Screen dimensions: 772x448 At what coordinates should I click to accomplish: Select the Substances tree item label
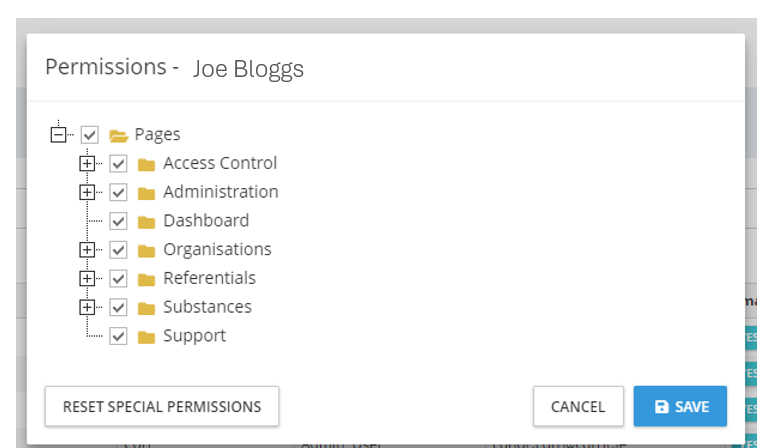[207, 307]
